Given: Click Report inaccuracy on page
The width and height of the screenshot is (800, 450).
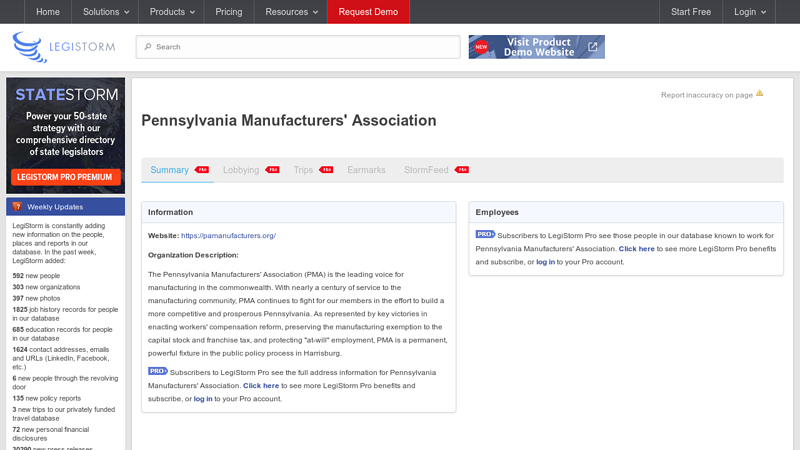Looking at the screenshot, I should (707, 95).
